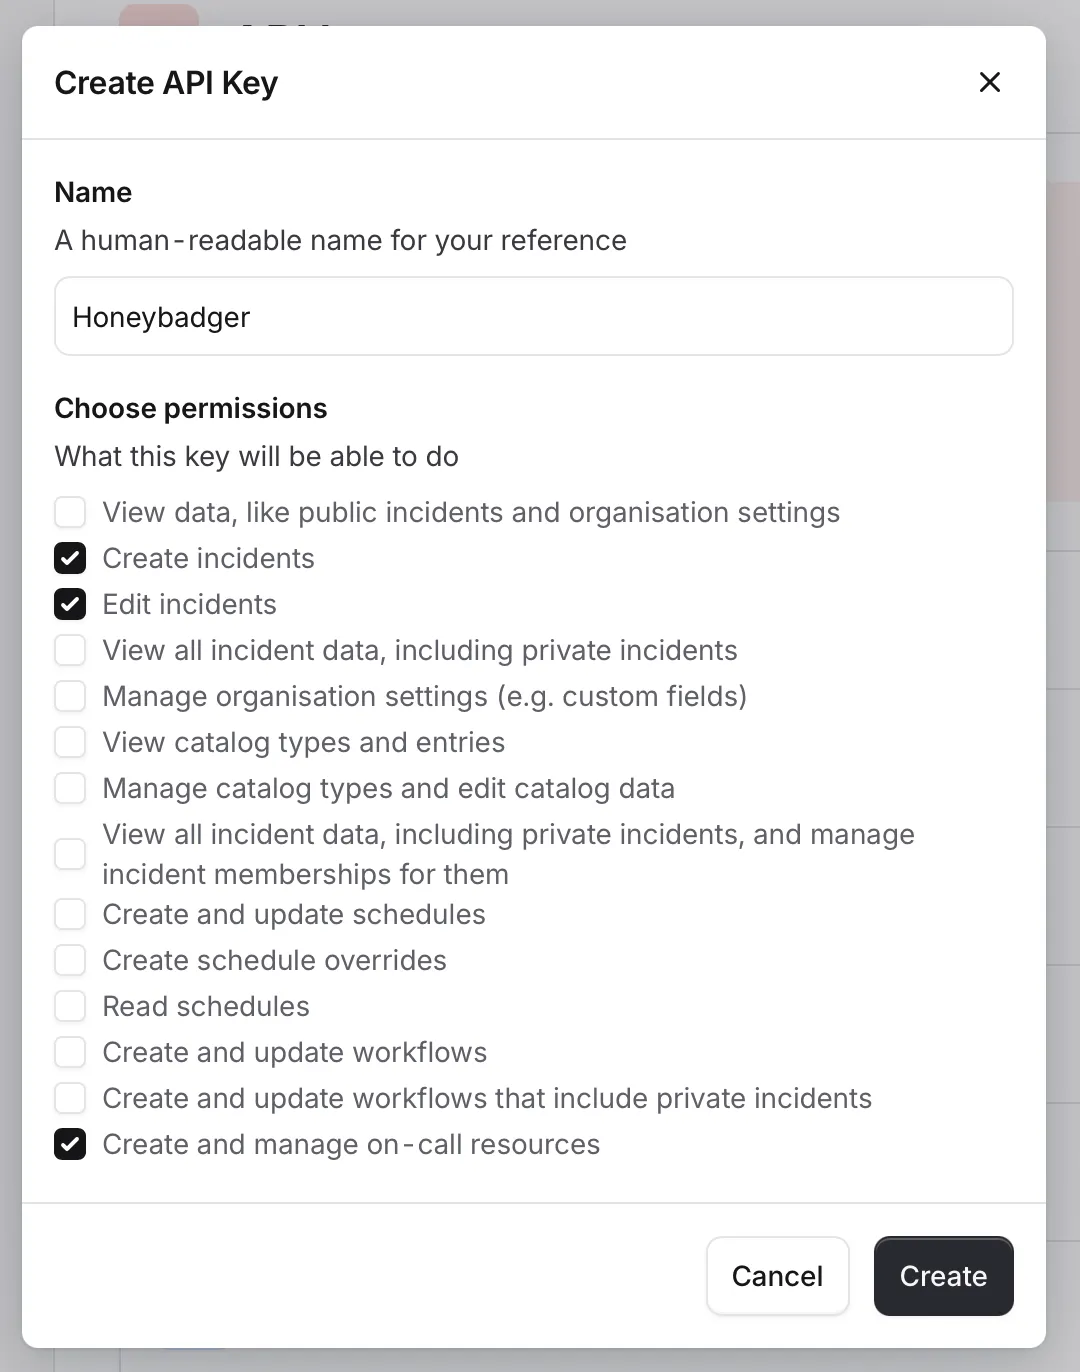Enable "Manage organisation settings" permission
1080x1372 pixels.
click(70, 696)
